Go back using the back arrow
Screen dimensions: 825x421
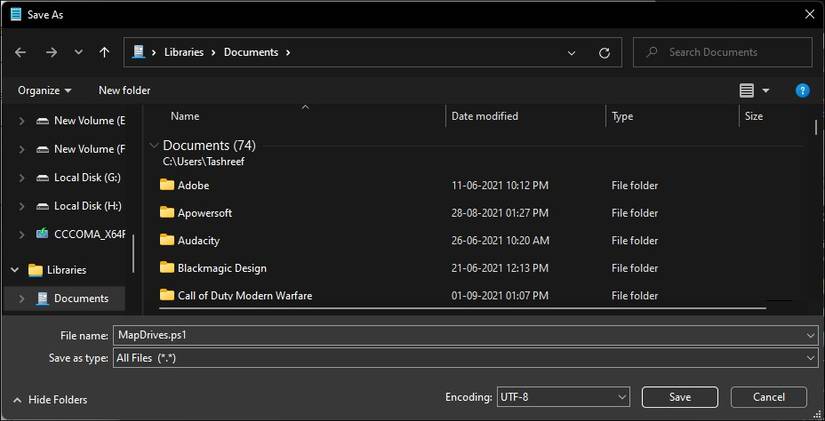tap(21, 53)
